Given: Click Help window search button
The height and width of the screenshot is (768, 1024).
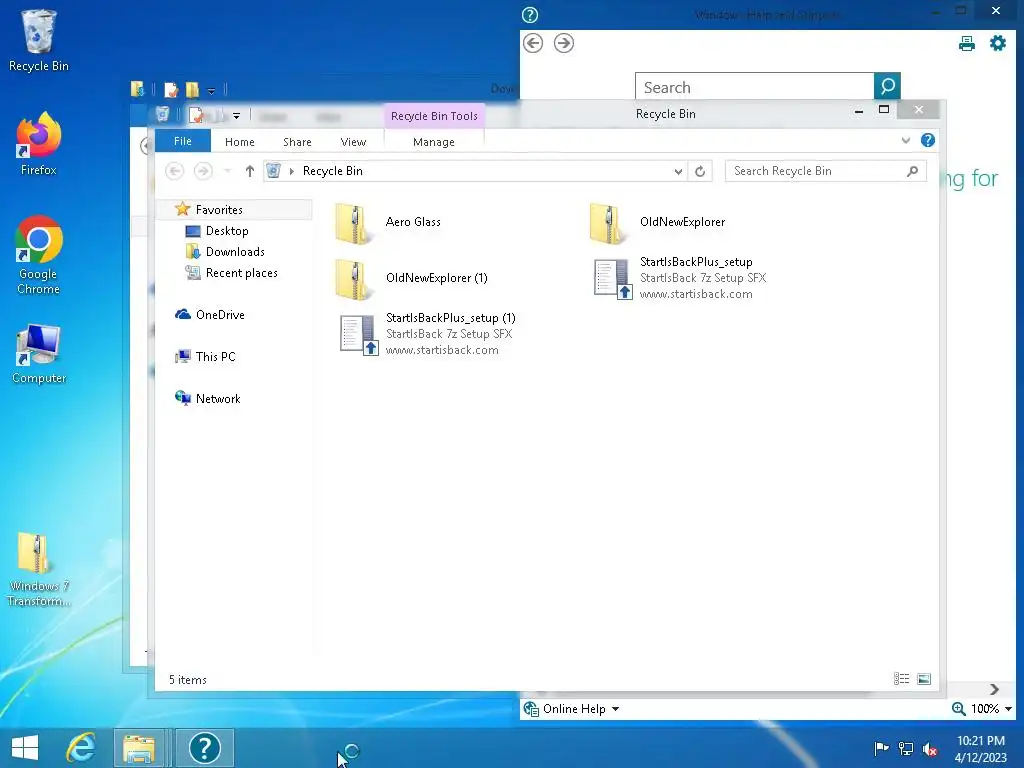Looking at the screenshot, I should 888,86.
